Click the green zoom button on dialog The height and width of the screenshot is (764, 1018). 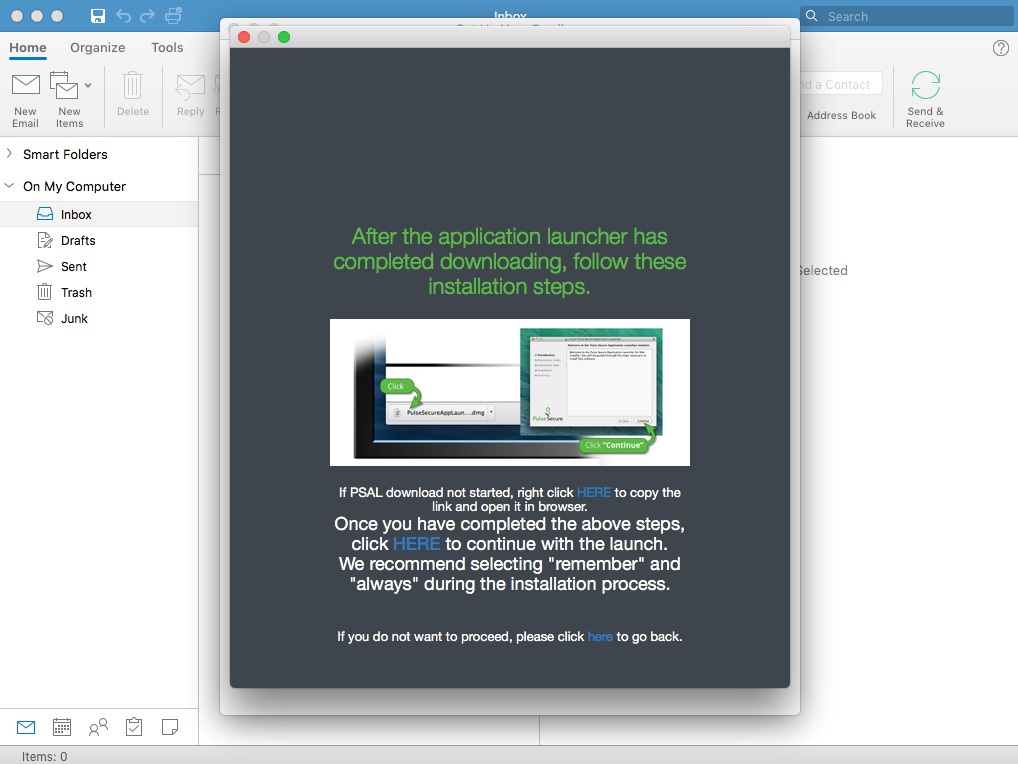[x=284, y=37]
